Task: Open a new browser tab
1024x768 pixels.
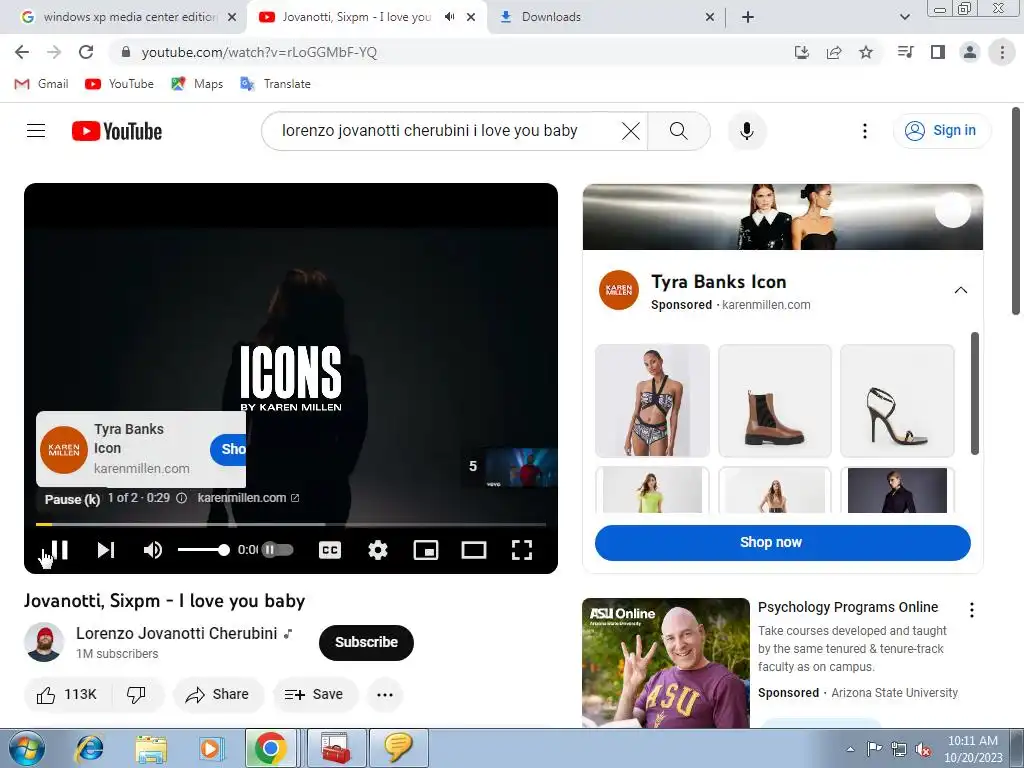Action: 748,17
